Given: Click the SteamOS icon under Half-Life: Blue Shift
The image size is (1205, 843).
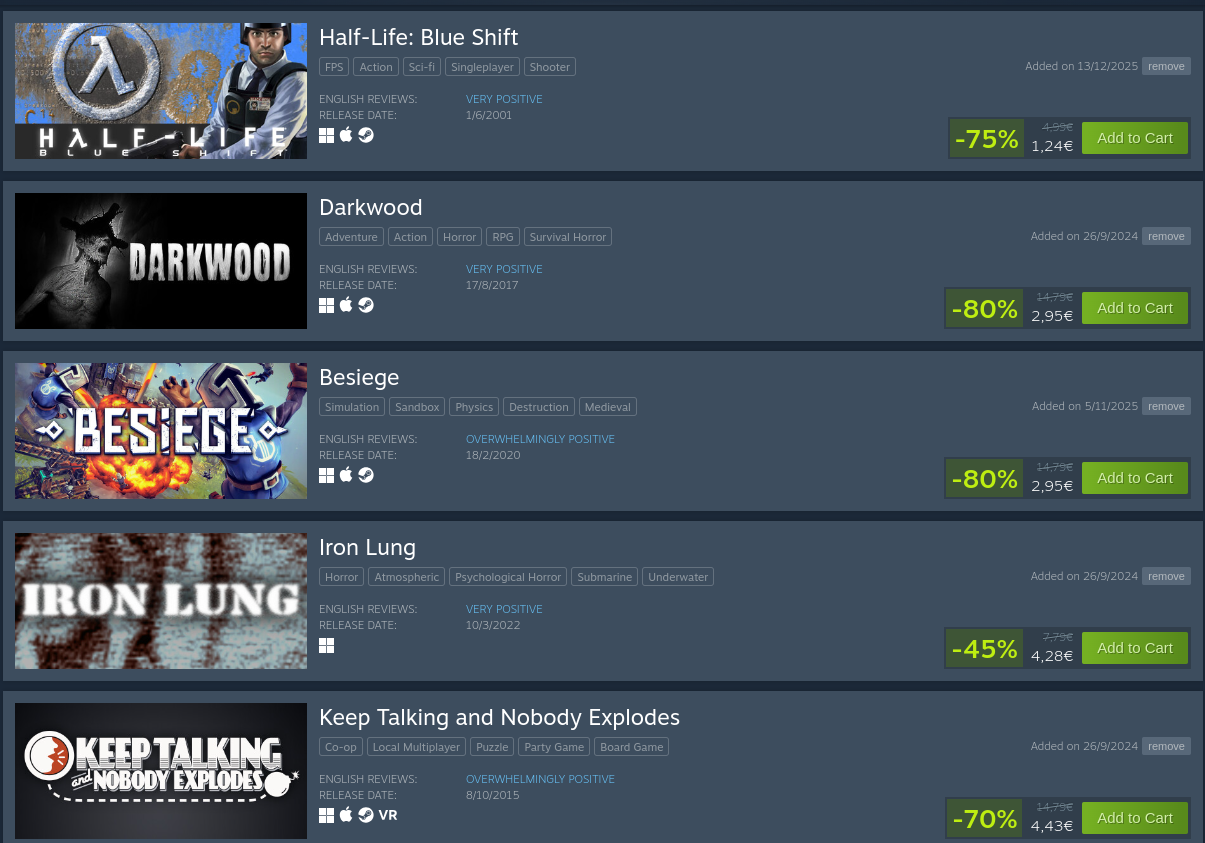Looking at the screenshot, I should [x=366, y=135].
